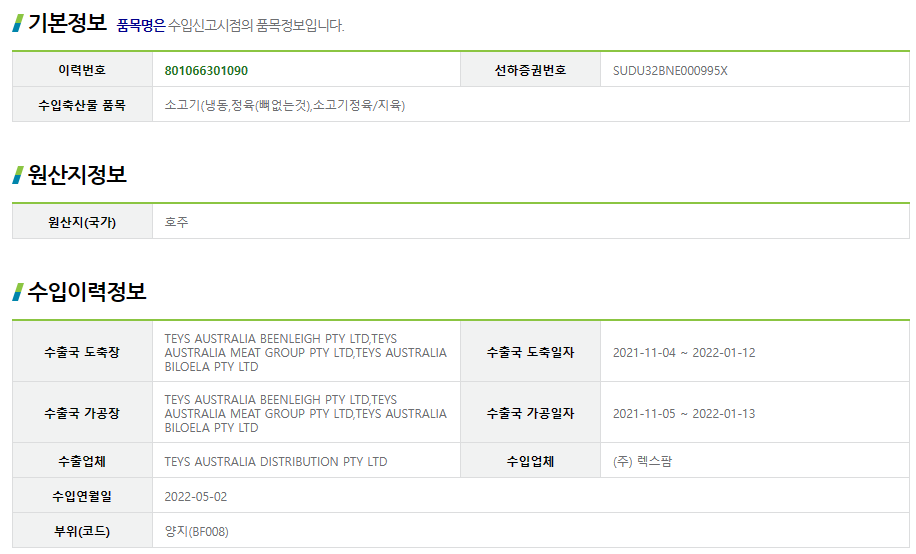Viewport: 916px width, 554px height.
Task: Click the 부위(코드) label cell
Action: 82,531
